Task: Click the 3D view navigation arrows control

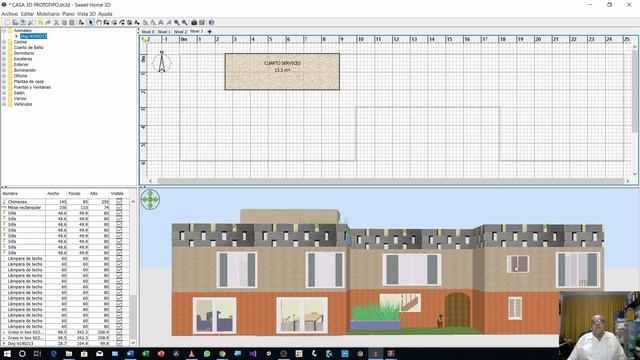Action: pyautogui.click(x=150, y=200)
